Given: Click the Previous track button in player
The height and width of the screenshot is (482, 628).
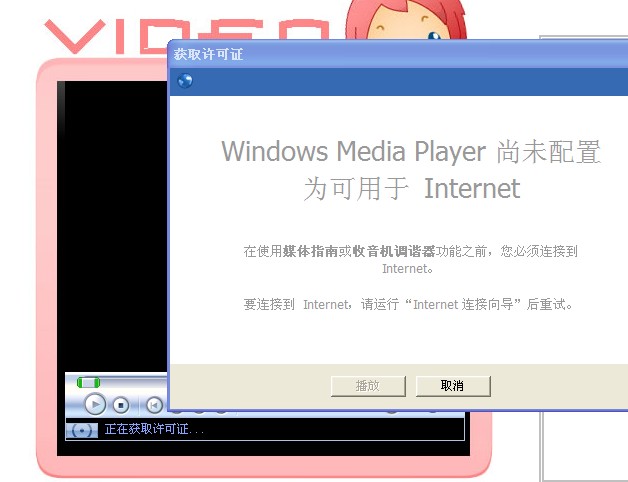Looking at the screenshot, I should pos(154,405).
